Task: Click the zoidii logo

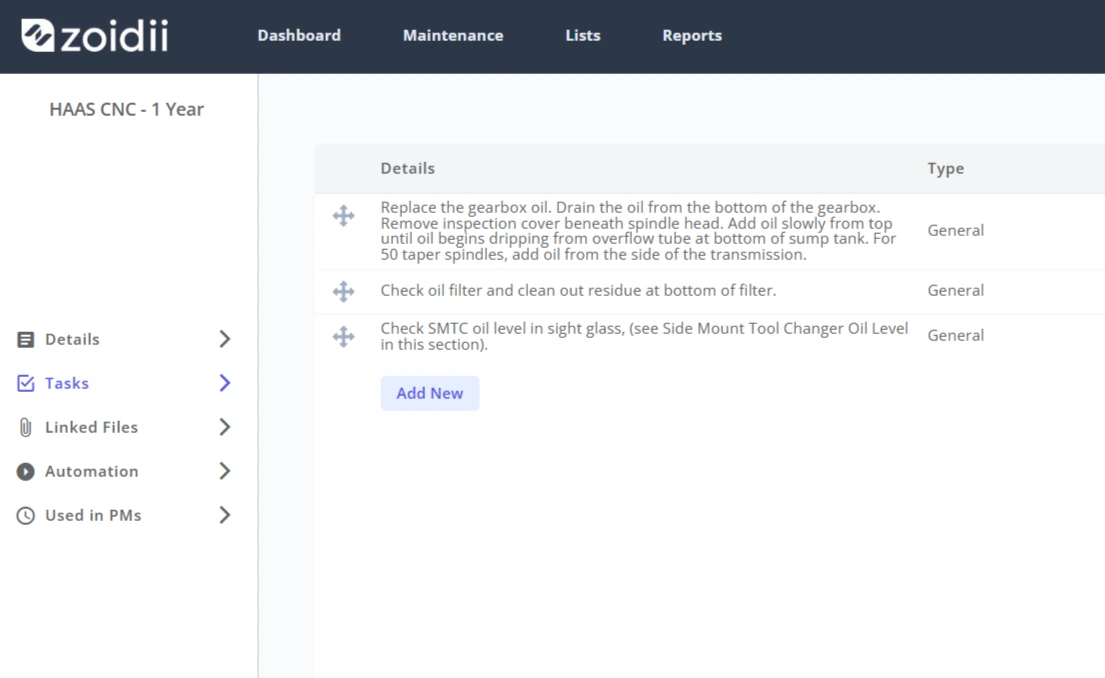Action: tap(94, 35)
